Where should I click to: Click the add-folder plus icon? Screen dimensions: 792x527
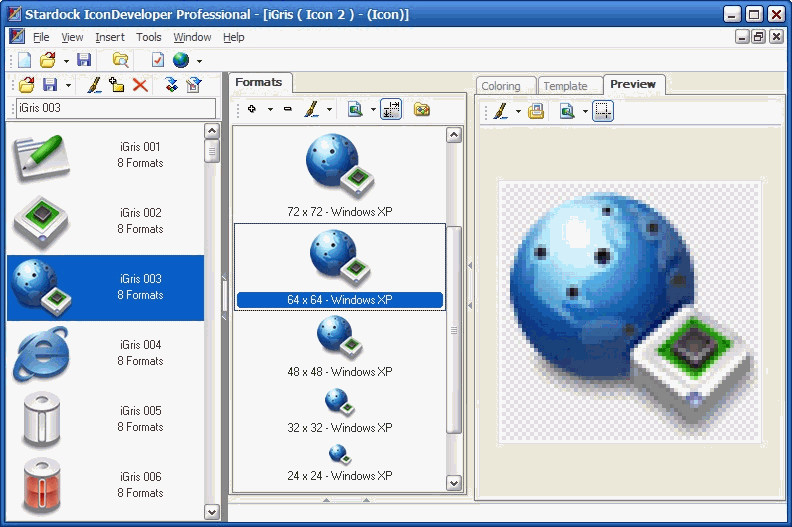(x=117, y=84)
